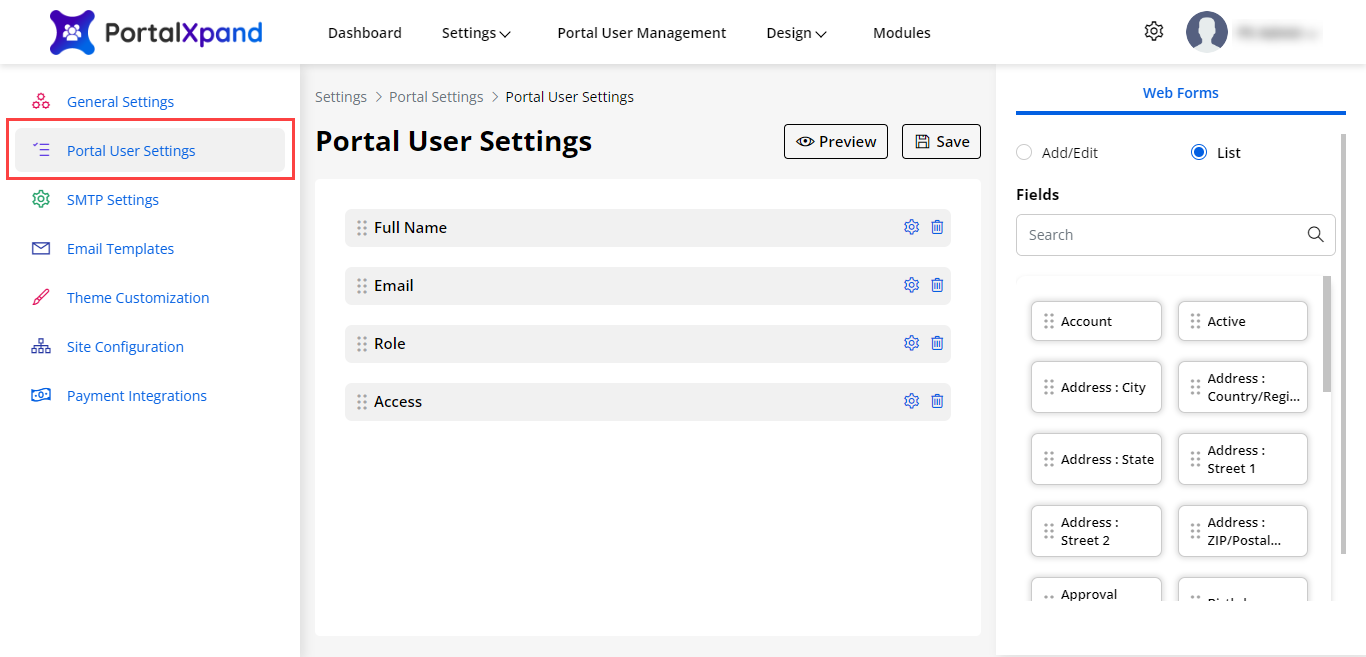Click drag handle of Full Name row
The width and height of the screenshot is (1366, 657).
point(362,228)
